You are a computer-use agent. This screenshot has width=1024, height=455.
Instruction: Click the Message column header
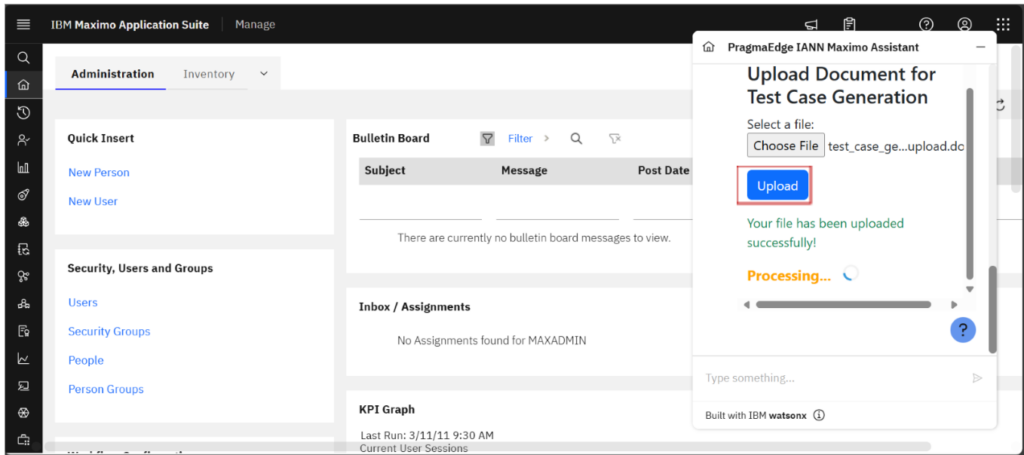(x=524, y=170)
